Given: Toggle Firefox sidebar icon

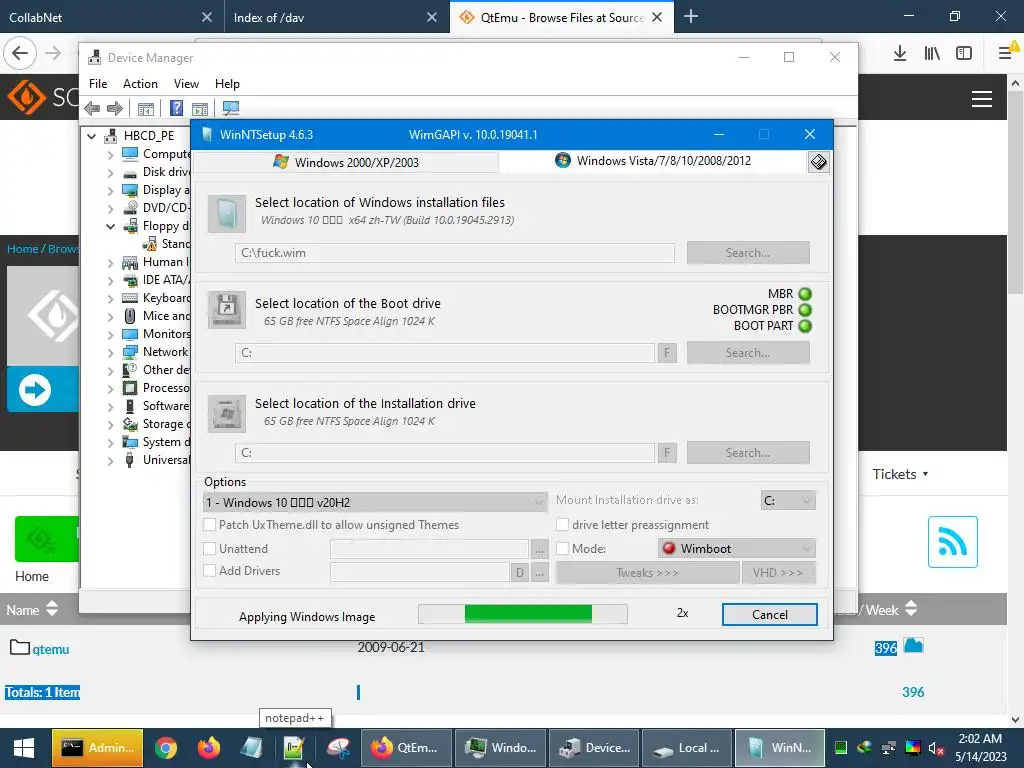Looking at the screenshot, I should point(964,54).
